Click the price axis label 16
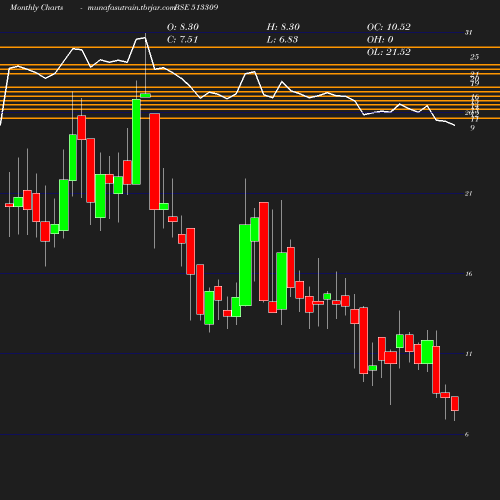 coord(469,274)
